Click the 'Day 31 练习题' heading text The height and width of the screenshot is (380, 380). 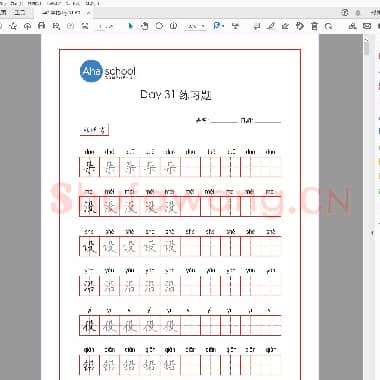click(x=176, y=95)
